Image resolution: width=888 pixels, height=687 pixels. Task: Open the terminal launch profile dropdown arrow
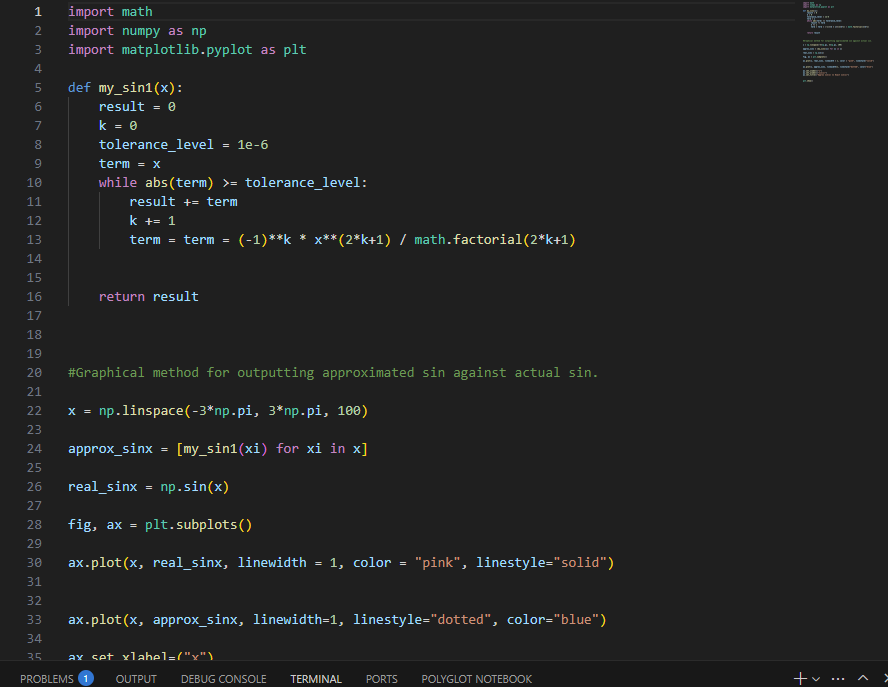click(x=815, y=679)
